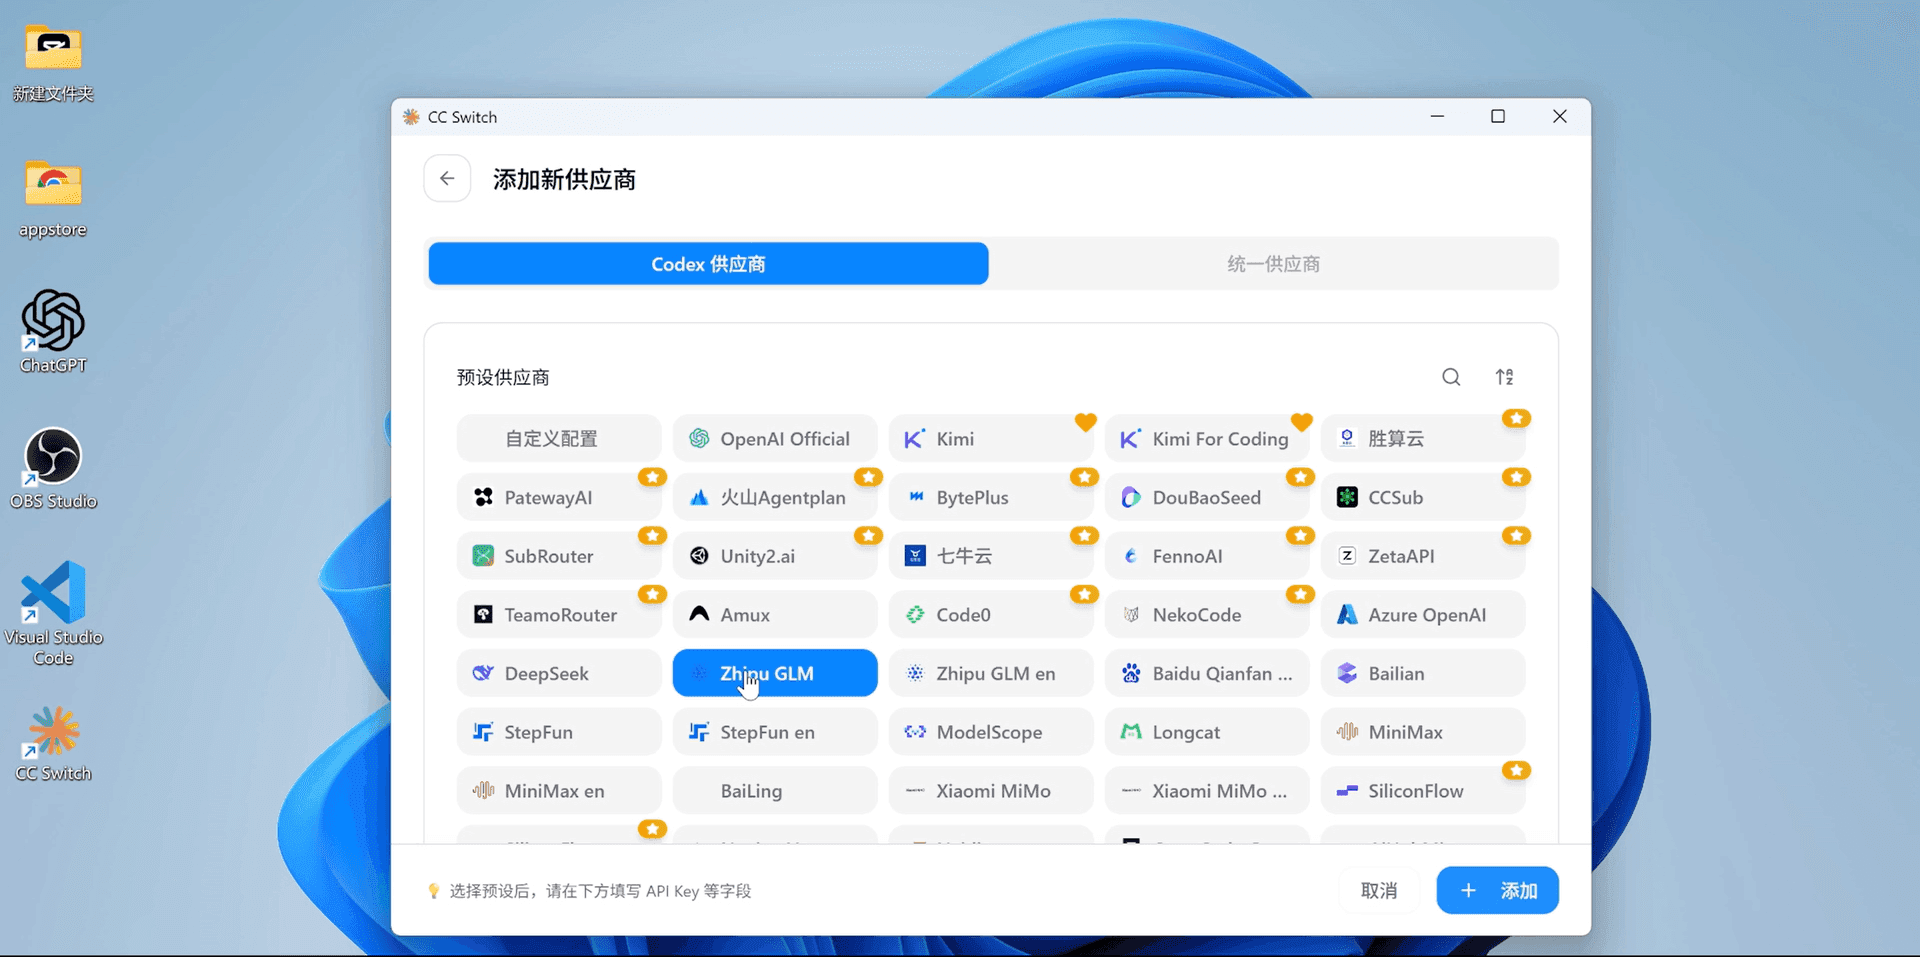Select the Code0 supplier
This screenshot has width=1920, height=957.
pos(991,615)
